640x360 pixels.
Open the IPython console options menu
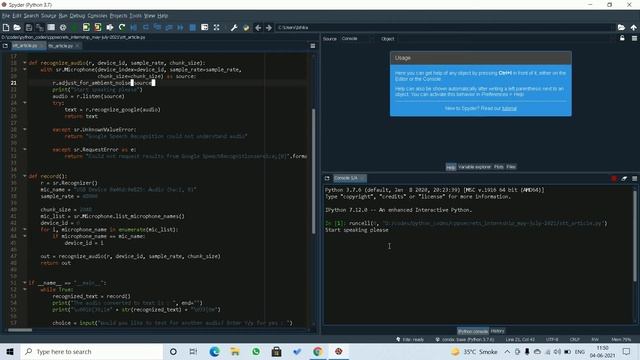[634, 178]
